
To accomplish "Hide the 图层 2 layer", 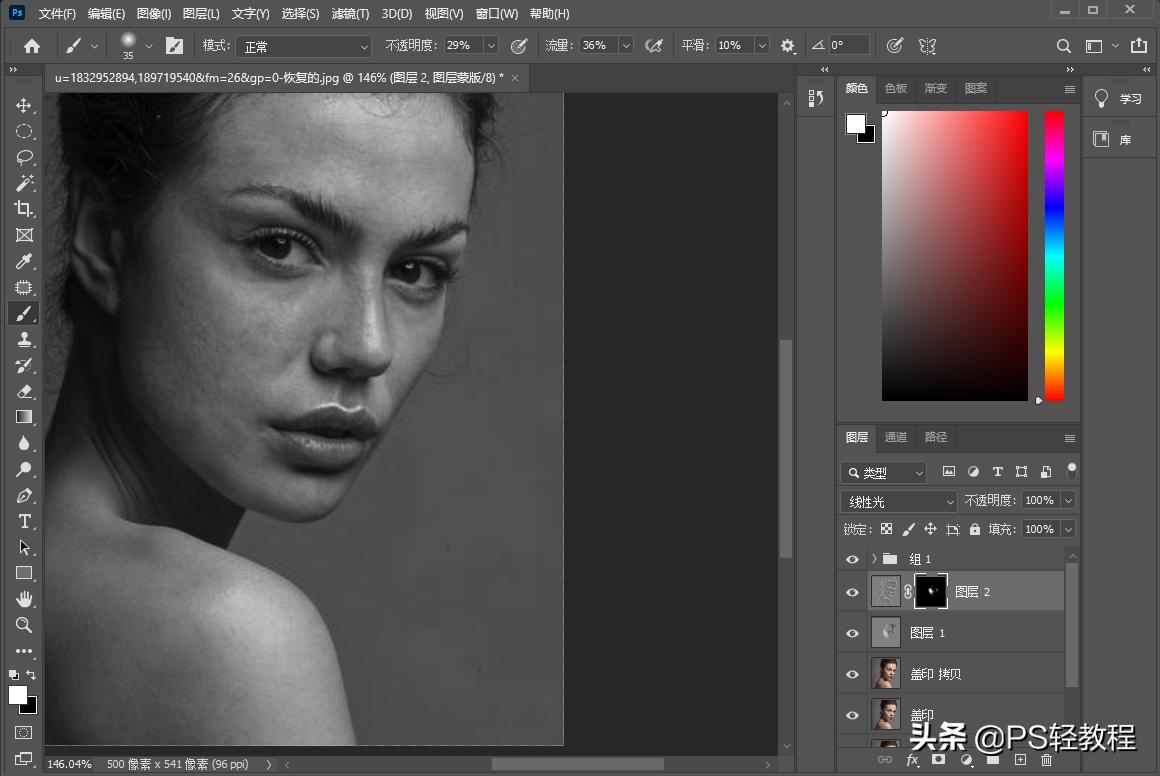I will tap(852, 592).
